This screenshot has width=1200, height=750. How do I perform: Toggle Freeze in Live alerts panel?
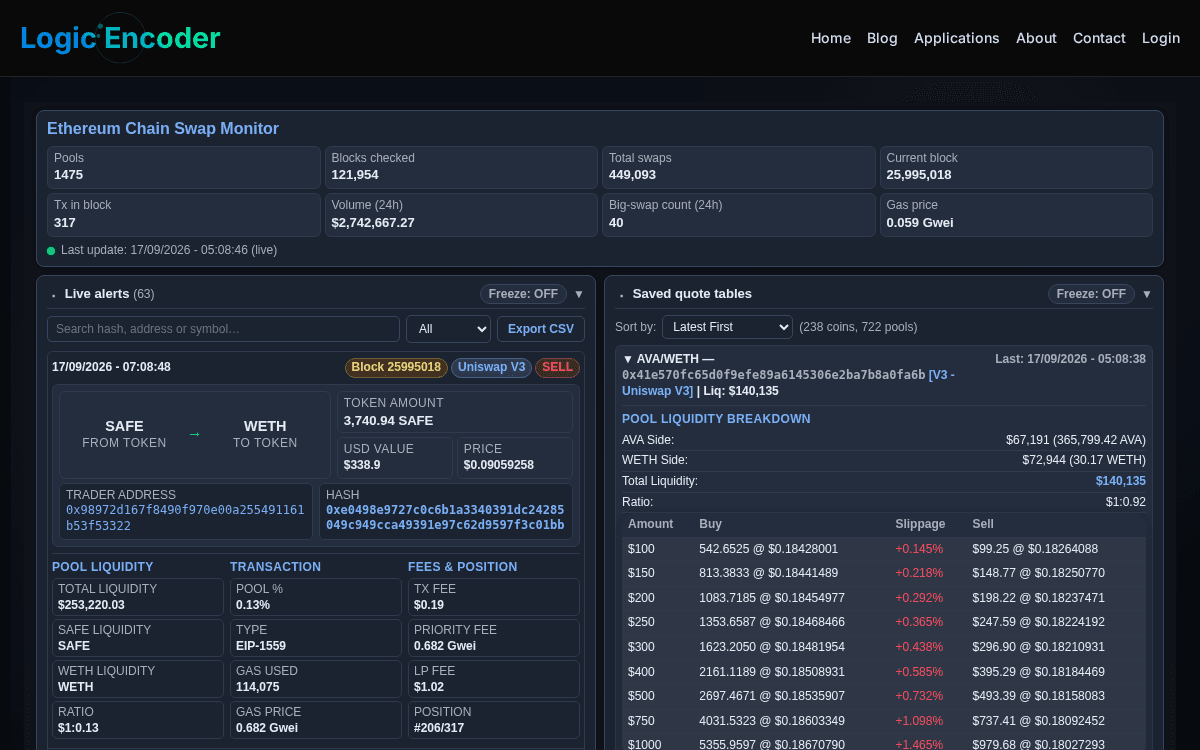pos(523,294)
